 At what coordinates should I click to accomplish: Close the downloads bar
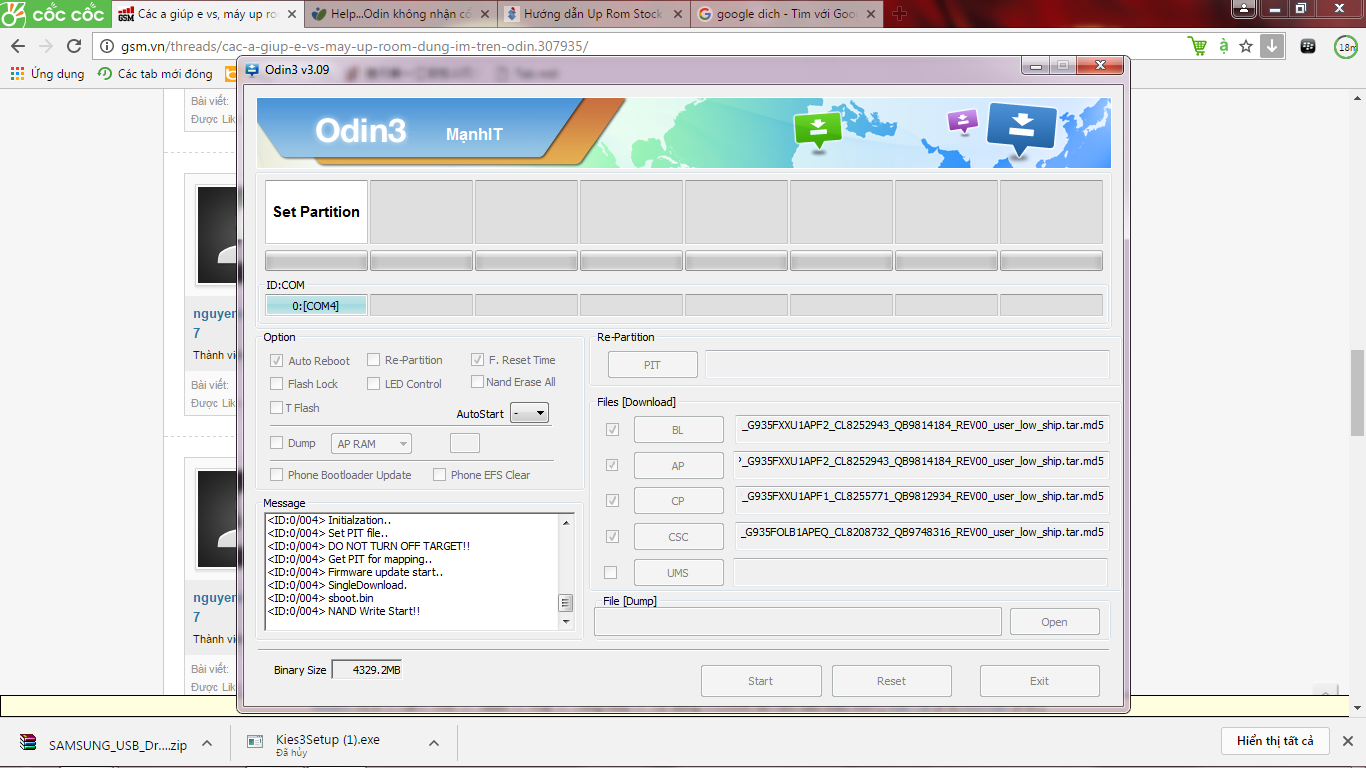pyautogui.click(x=1347, y=741)
